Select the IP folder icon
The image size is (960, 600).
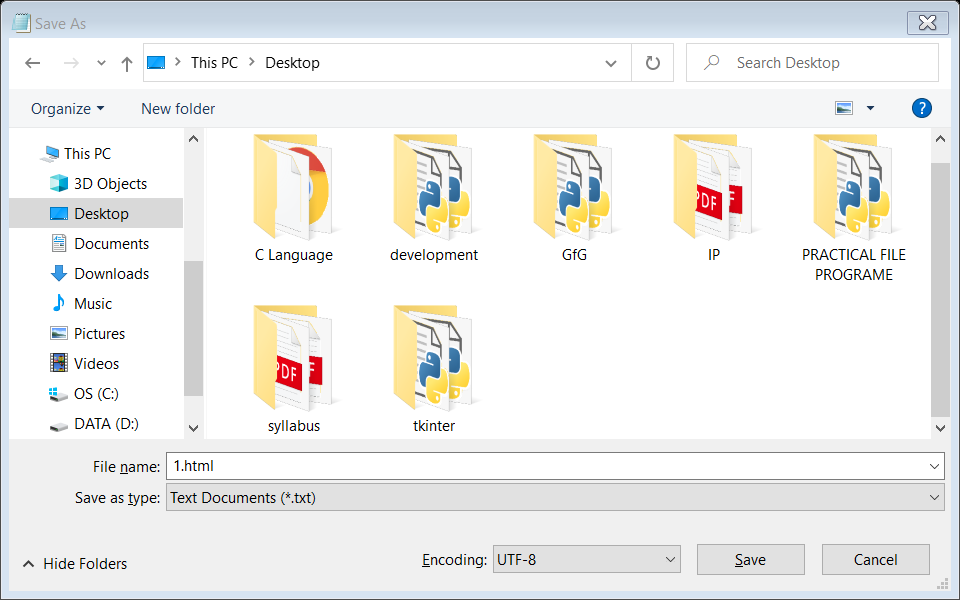coord(714,187)
